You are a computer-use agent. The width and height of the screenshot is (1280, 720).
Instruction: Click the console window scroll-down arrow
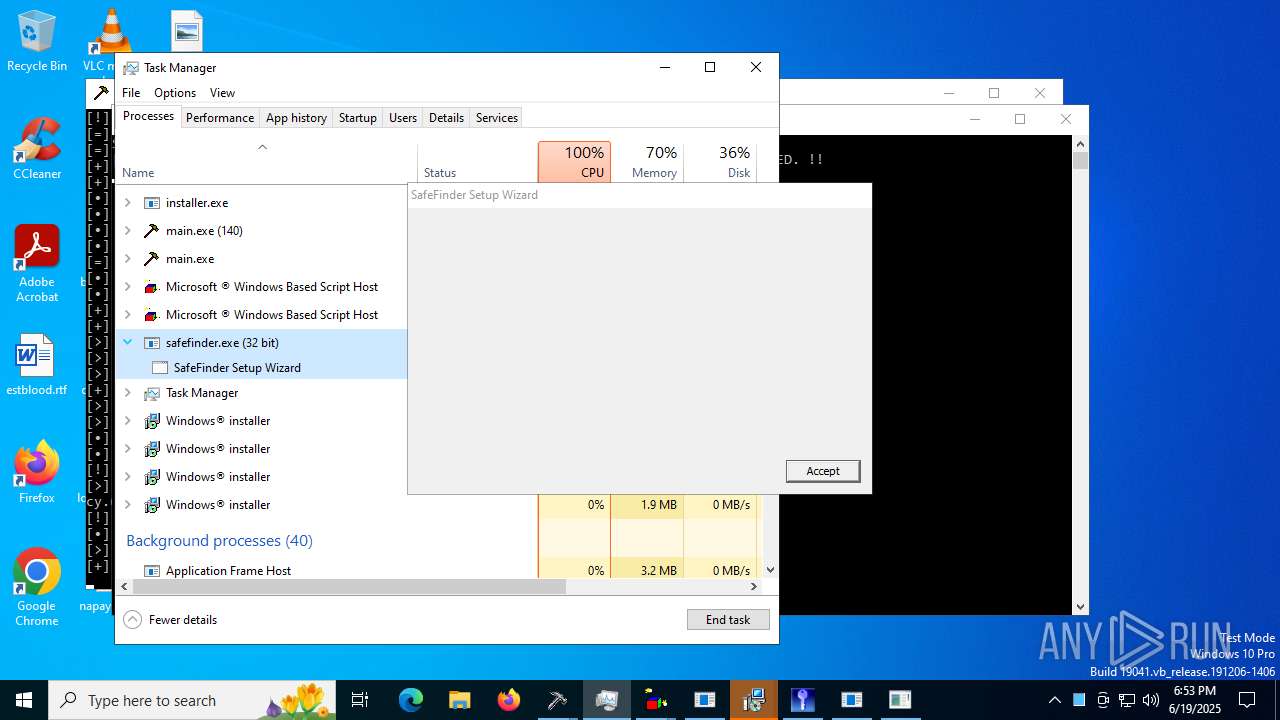pyautogui.click(x=1080, y=607)
